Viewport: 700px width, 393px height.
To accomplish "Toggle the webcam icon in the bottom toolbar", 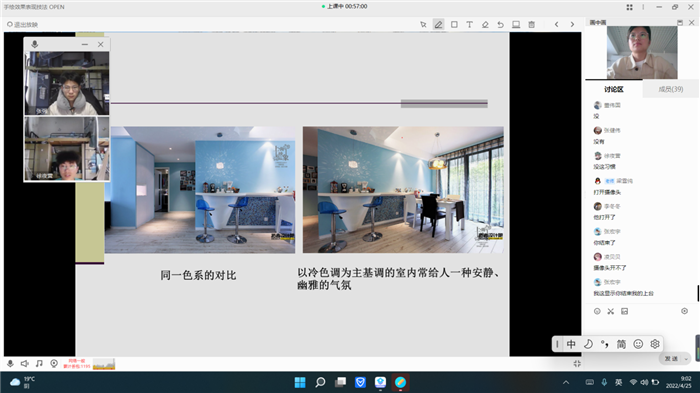I will 54,364.
